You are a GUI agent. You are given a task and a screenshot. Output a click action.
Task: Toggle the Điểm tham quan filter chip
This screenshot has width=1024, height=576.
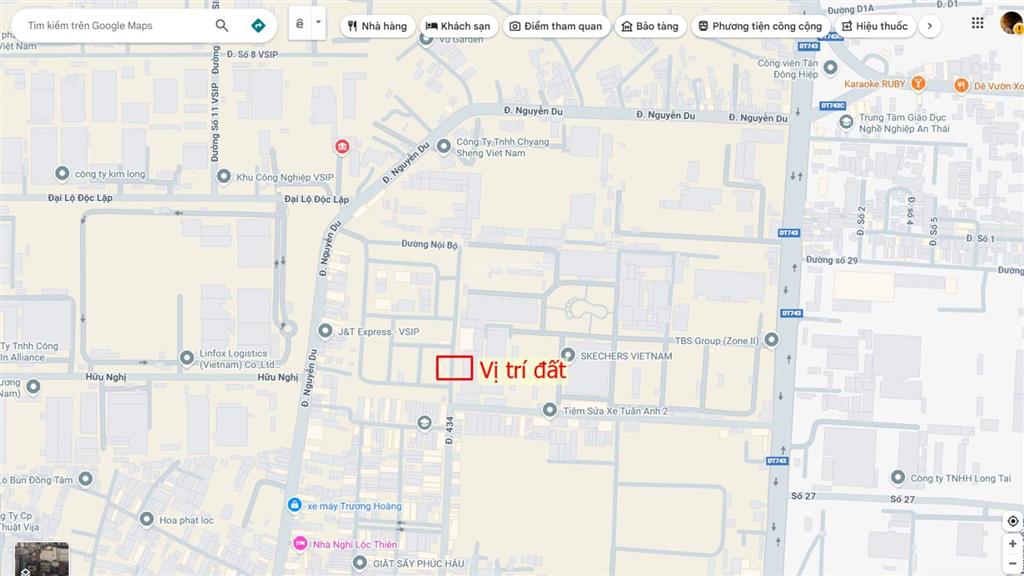coord(556,25)
